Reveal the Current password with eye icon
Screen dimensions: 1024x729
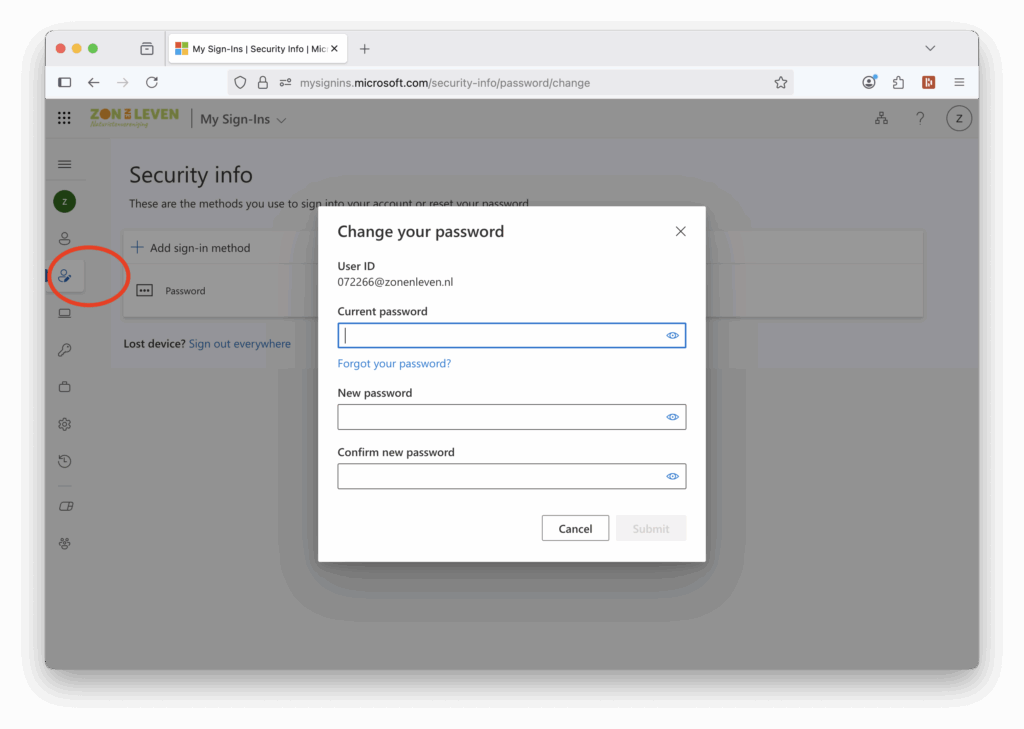(x=672, y=336)
